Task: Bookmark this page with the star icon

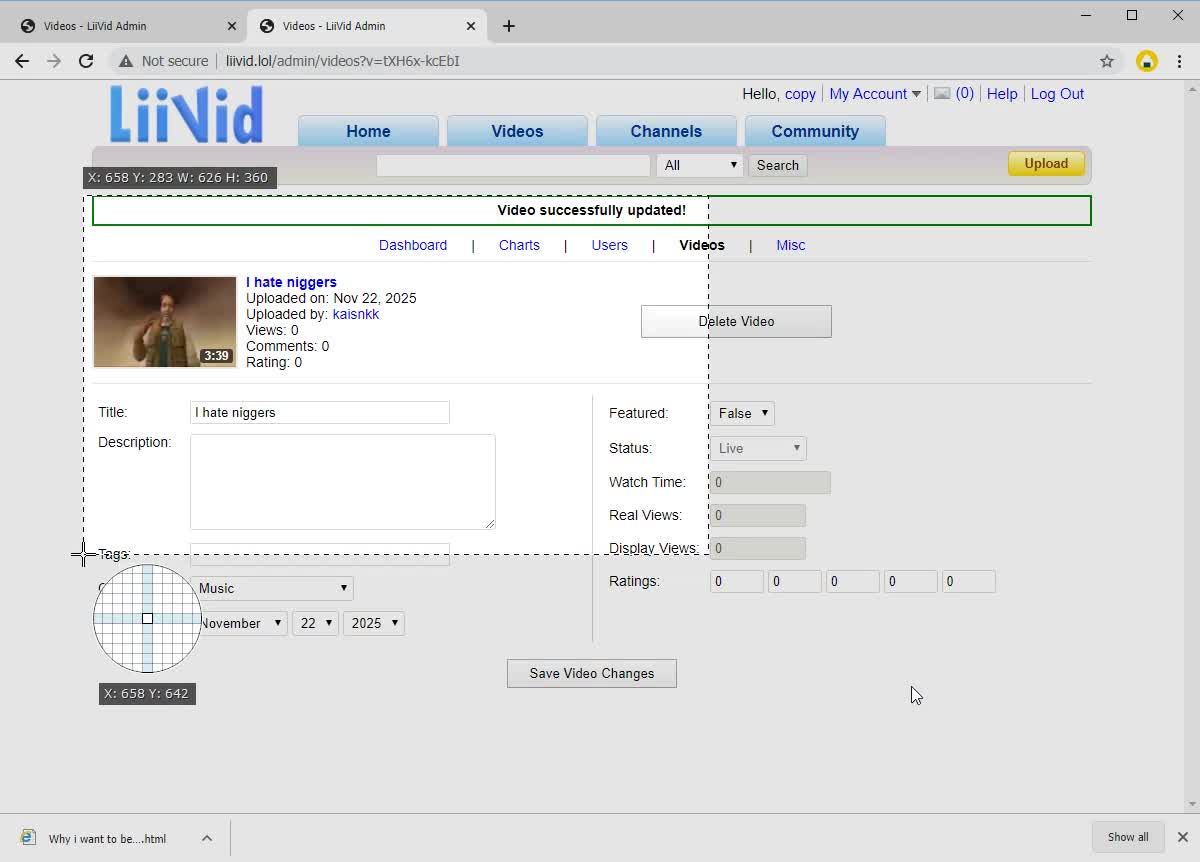Action: [x=1107, y=61]
